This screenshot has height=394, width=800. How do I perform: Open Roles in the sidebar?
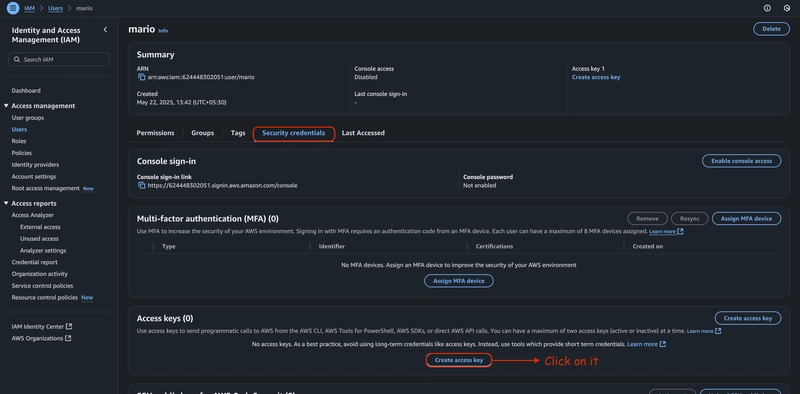[x=19, y=141]
